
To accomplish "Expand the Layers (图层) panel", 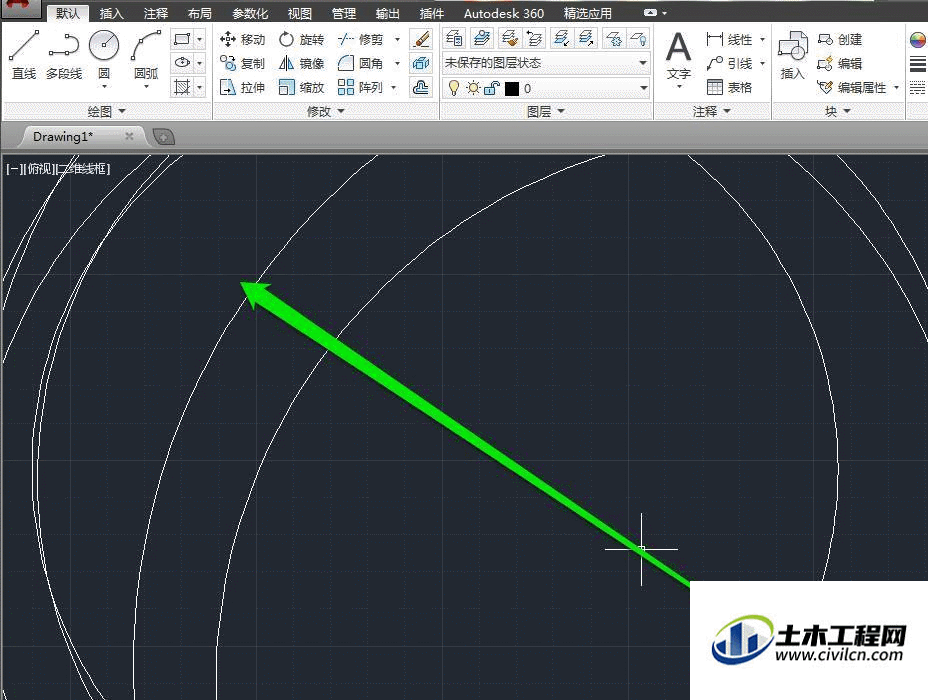I will point(546,111).
